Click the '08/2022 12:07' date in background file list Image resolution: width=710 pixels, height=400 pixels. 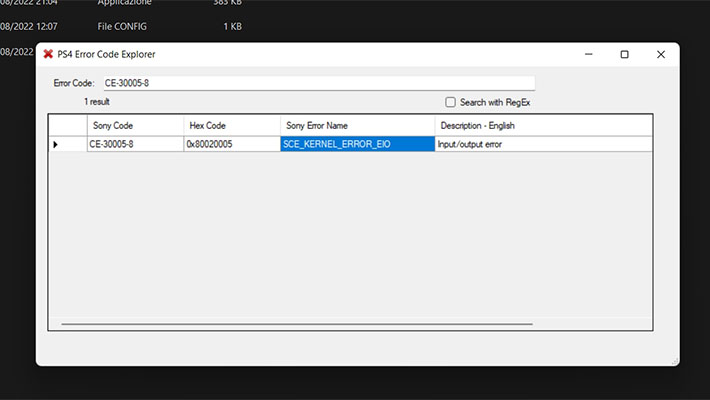pyautogui.click(x=29, y=27)
